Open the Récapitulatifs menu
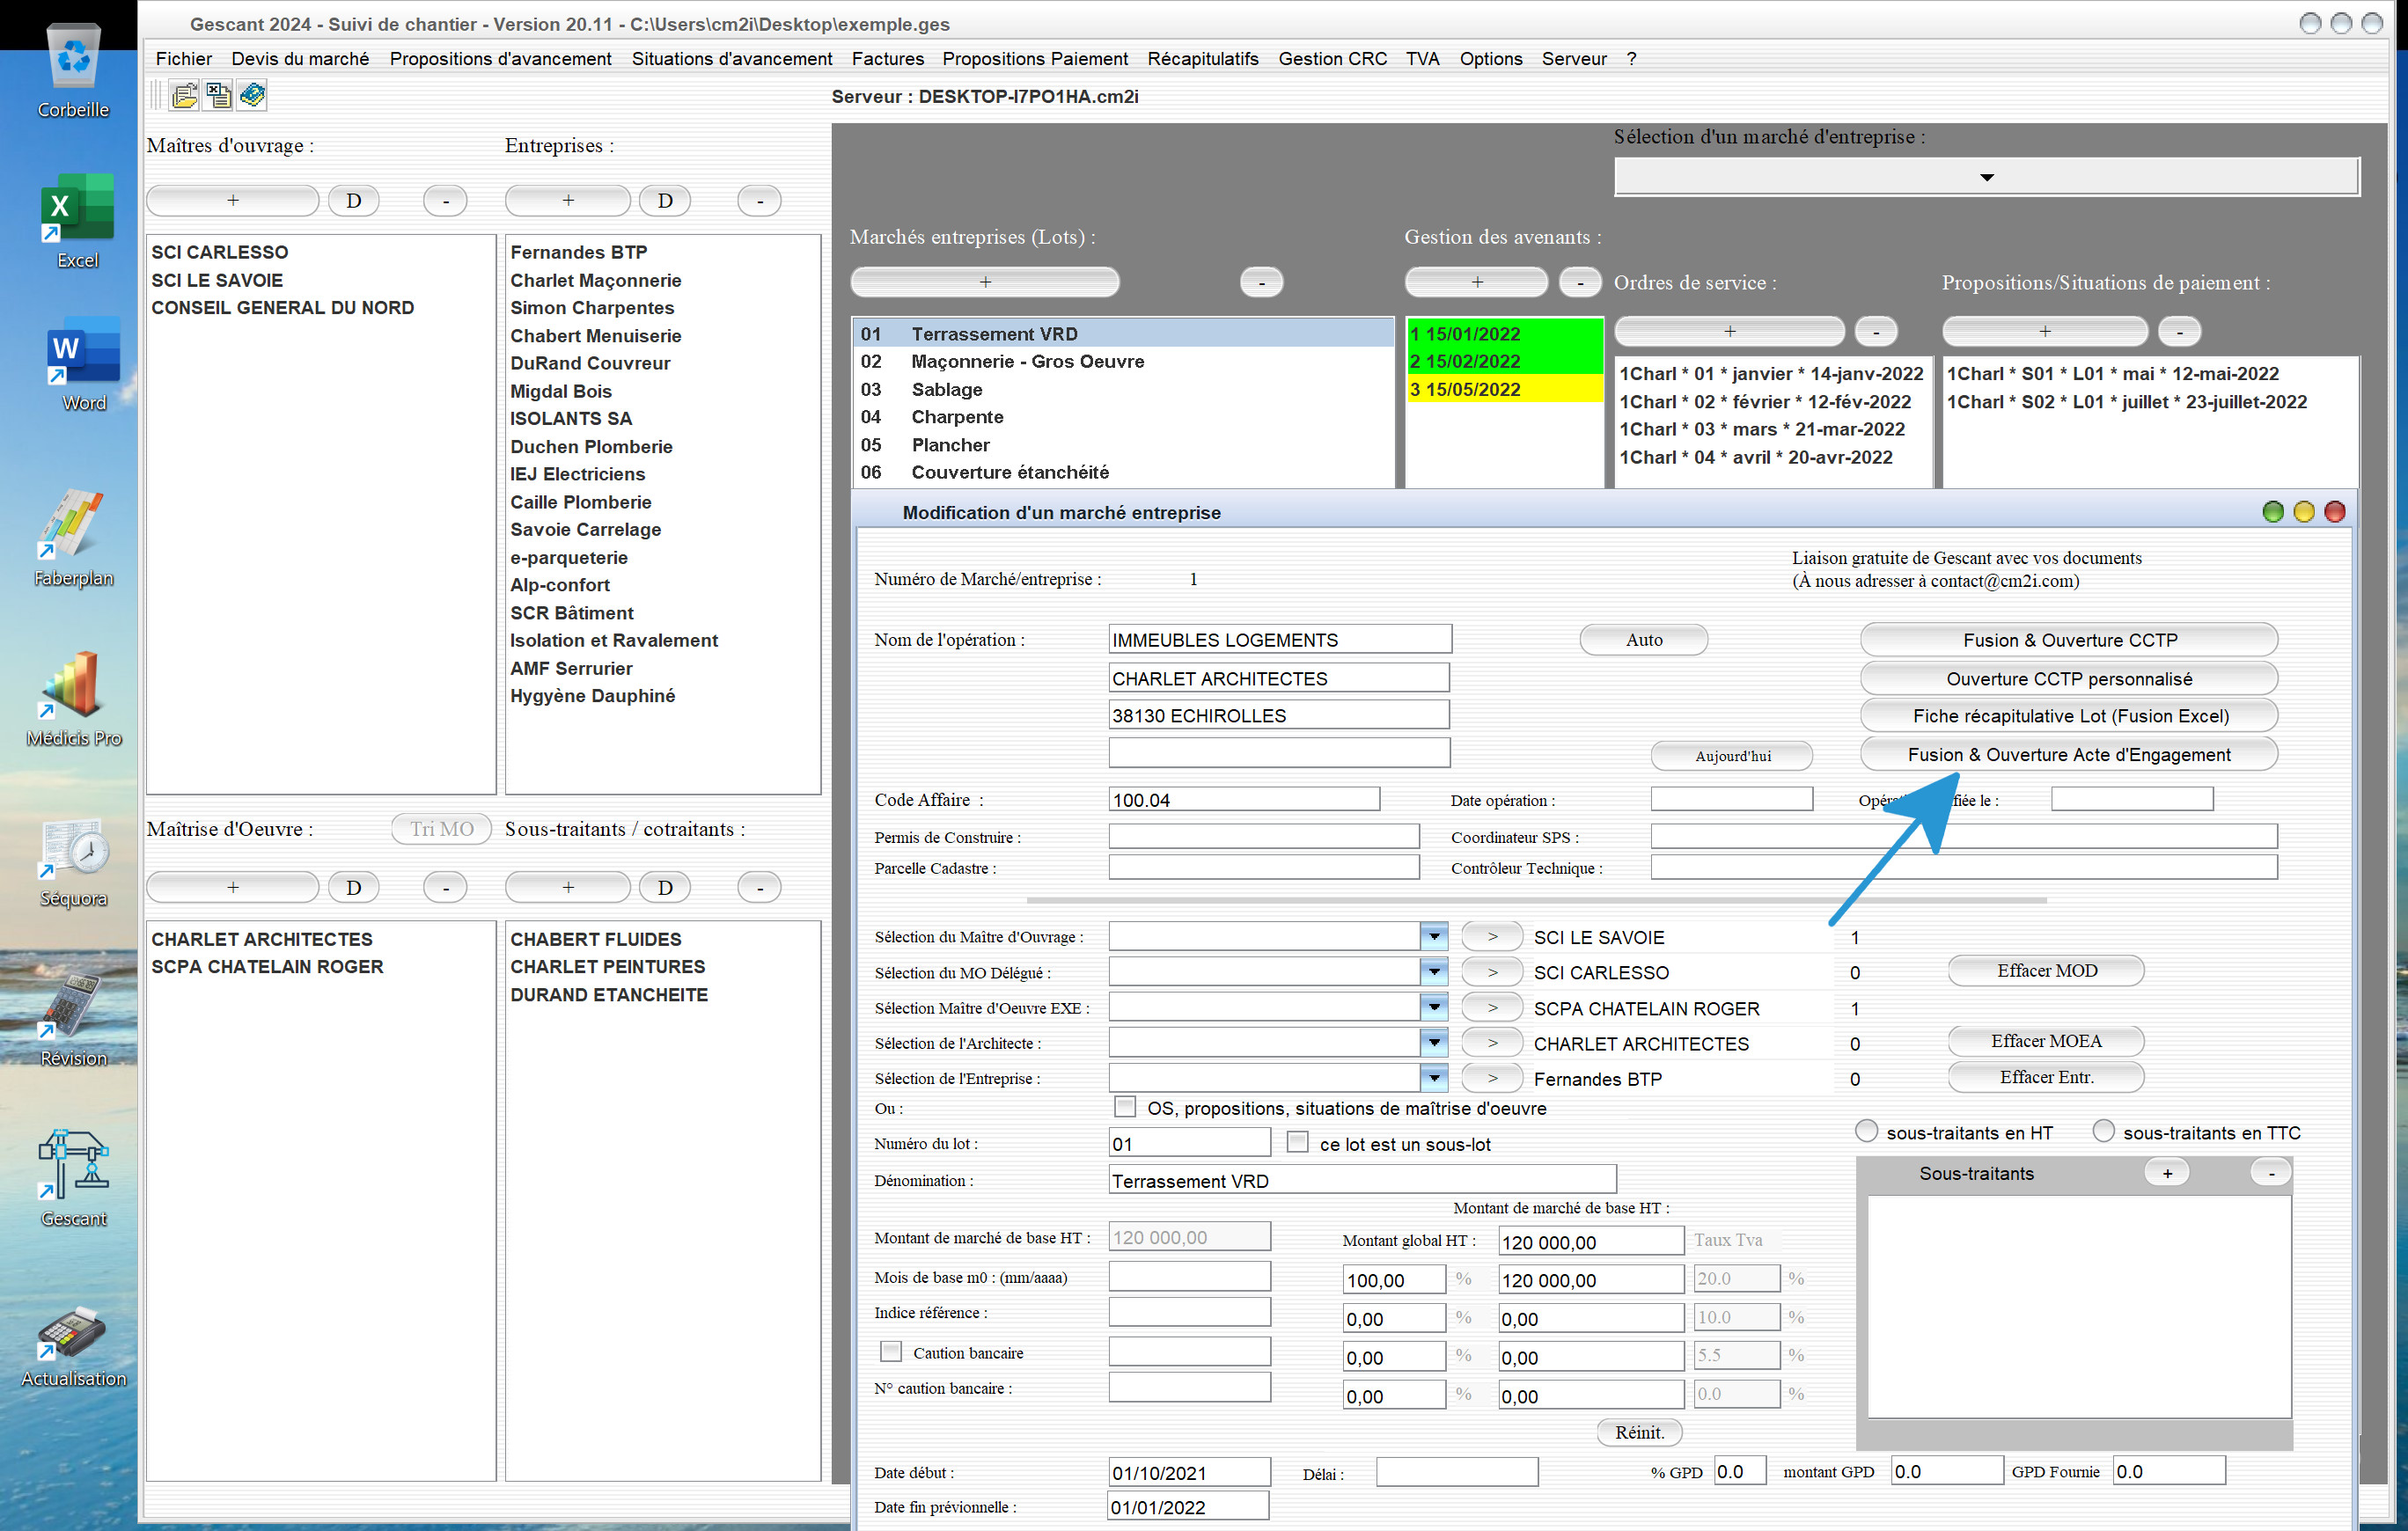Image resolution: width=2408 pixels, height=1531 pixels. tap(1202, 59)
